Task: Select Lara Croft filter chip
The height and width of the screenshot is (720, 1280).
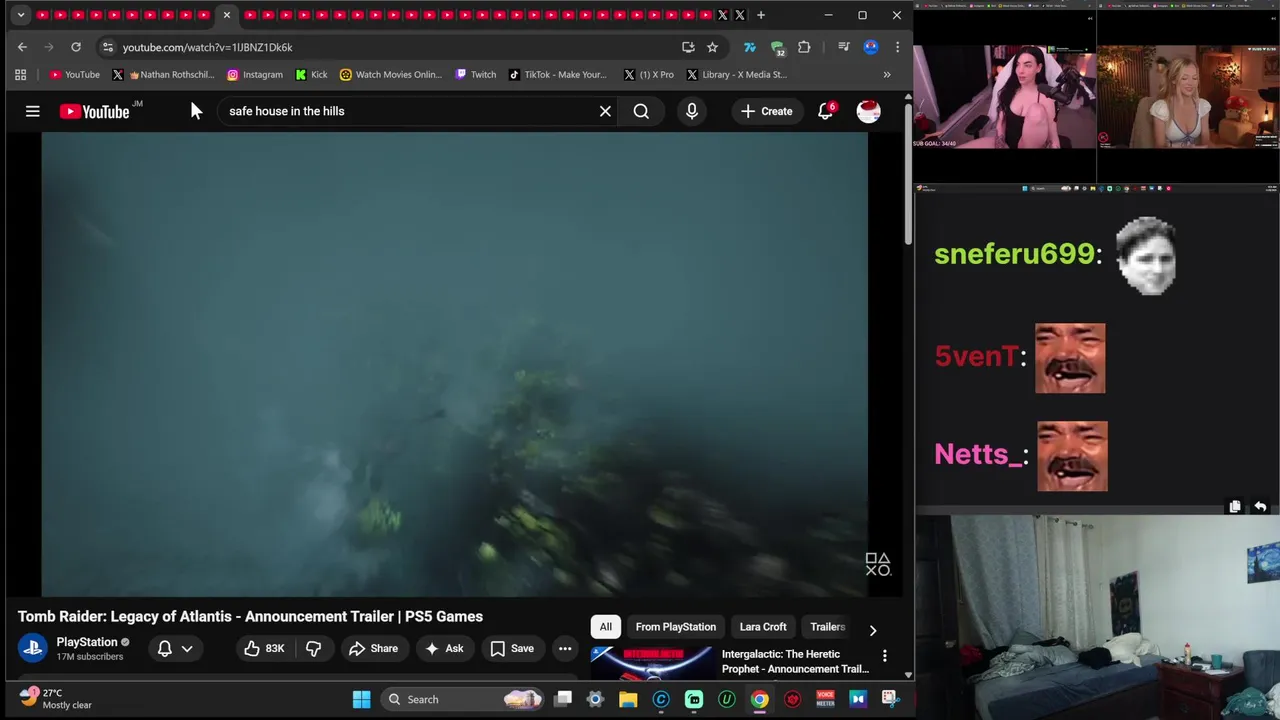Action: coord(763,626)
